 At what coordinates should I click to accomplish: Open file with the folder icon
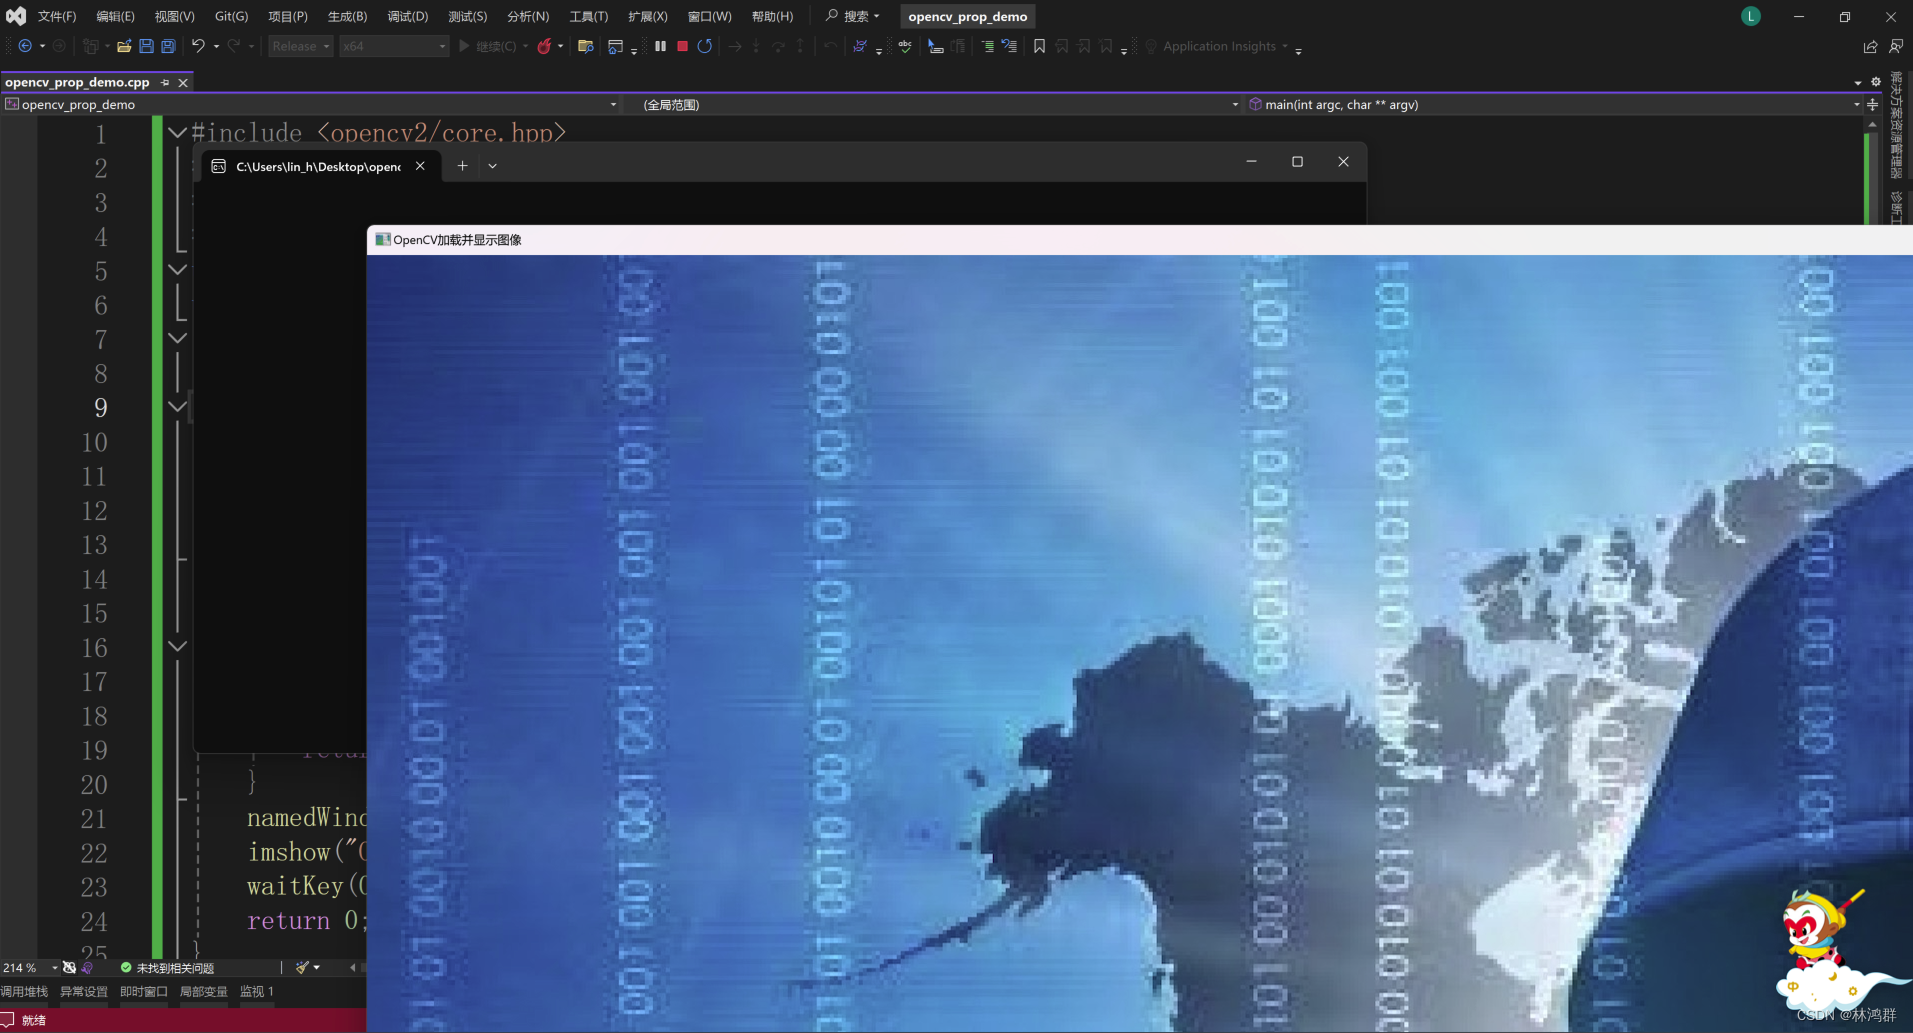124,46
